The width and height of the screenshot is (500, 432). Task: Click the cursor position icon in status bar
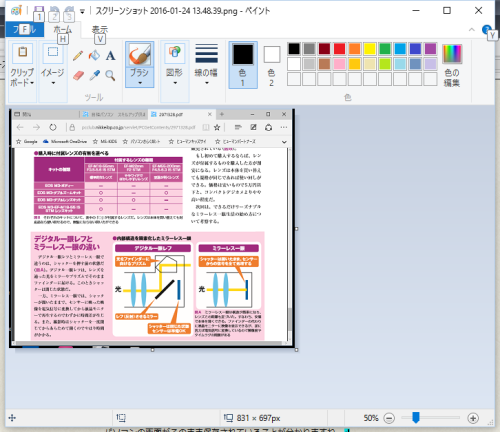(12, 418)
